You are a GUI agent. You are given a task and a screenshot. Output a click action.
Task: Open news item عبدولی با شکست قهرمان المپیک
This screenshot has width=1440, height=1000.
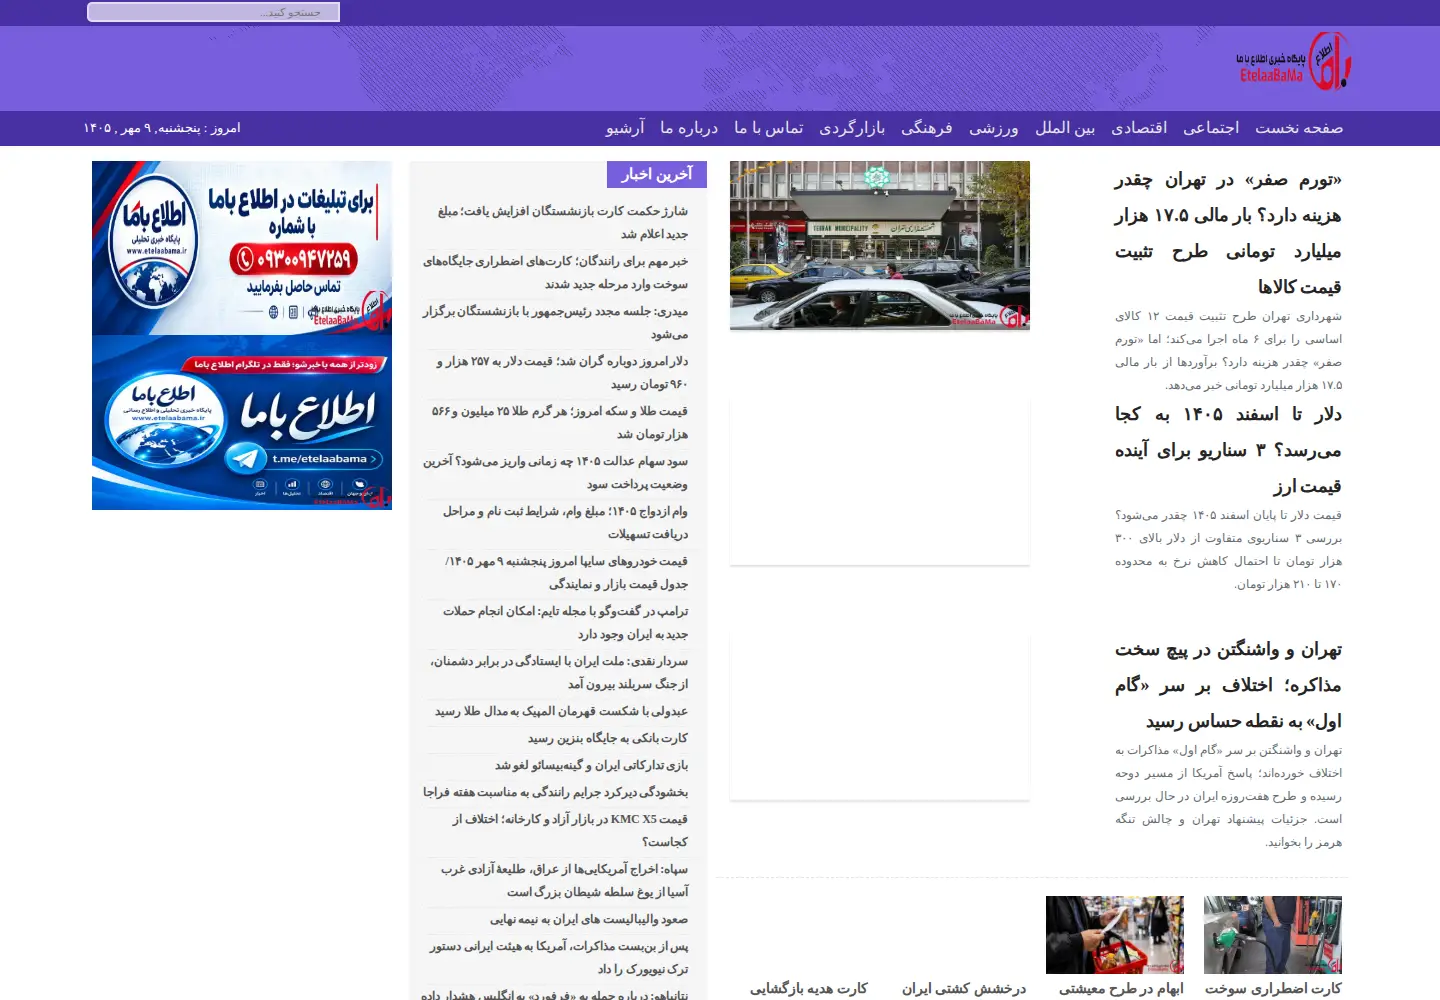(x=561, y=711)
